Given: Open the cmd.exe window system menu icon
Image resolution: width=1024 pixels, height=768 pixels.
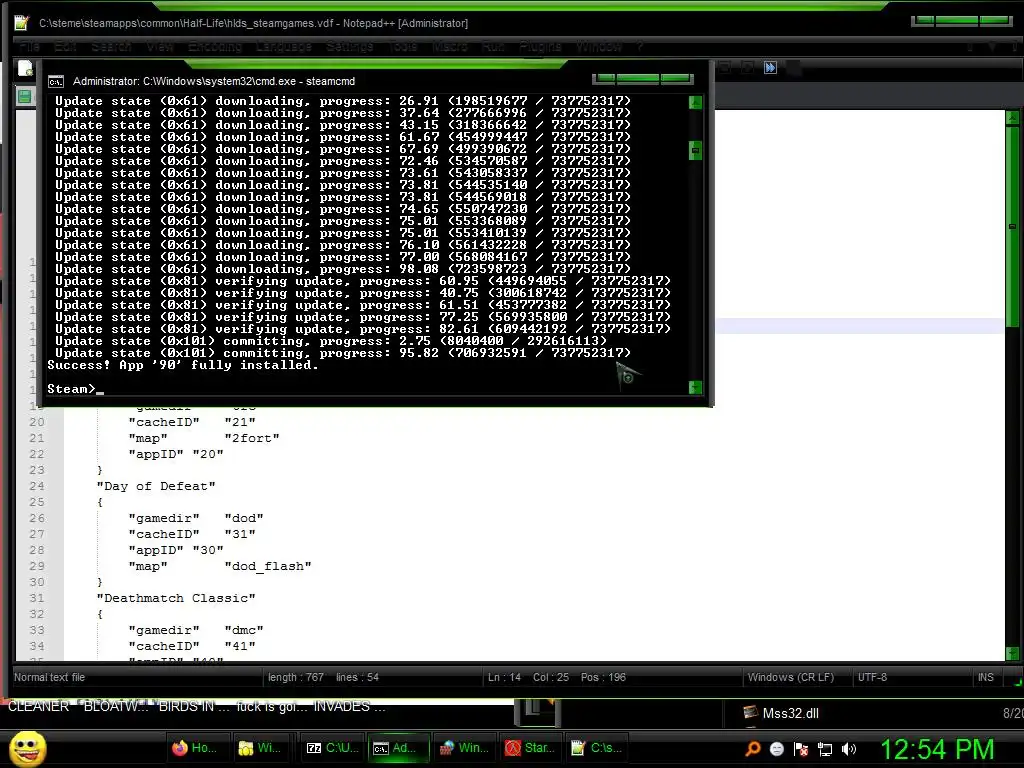Looking at the screenshot, I should pyautogui.click(x=56, y=82).
